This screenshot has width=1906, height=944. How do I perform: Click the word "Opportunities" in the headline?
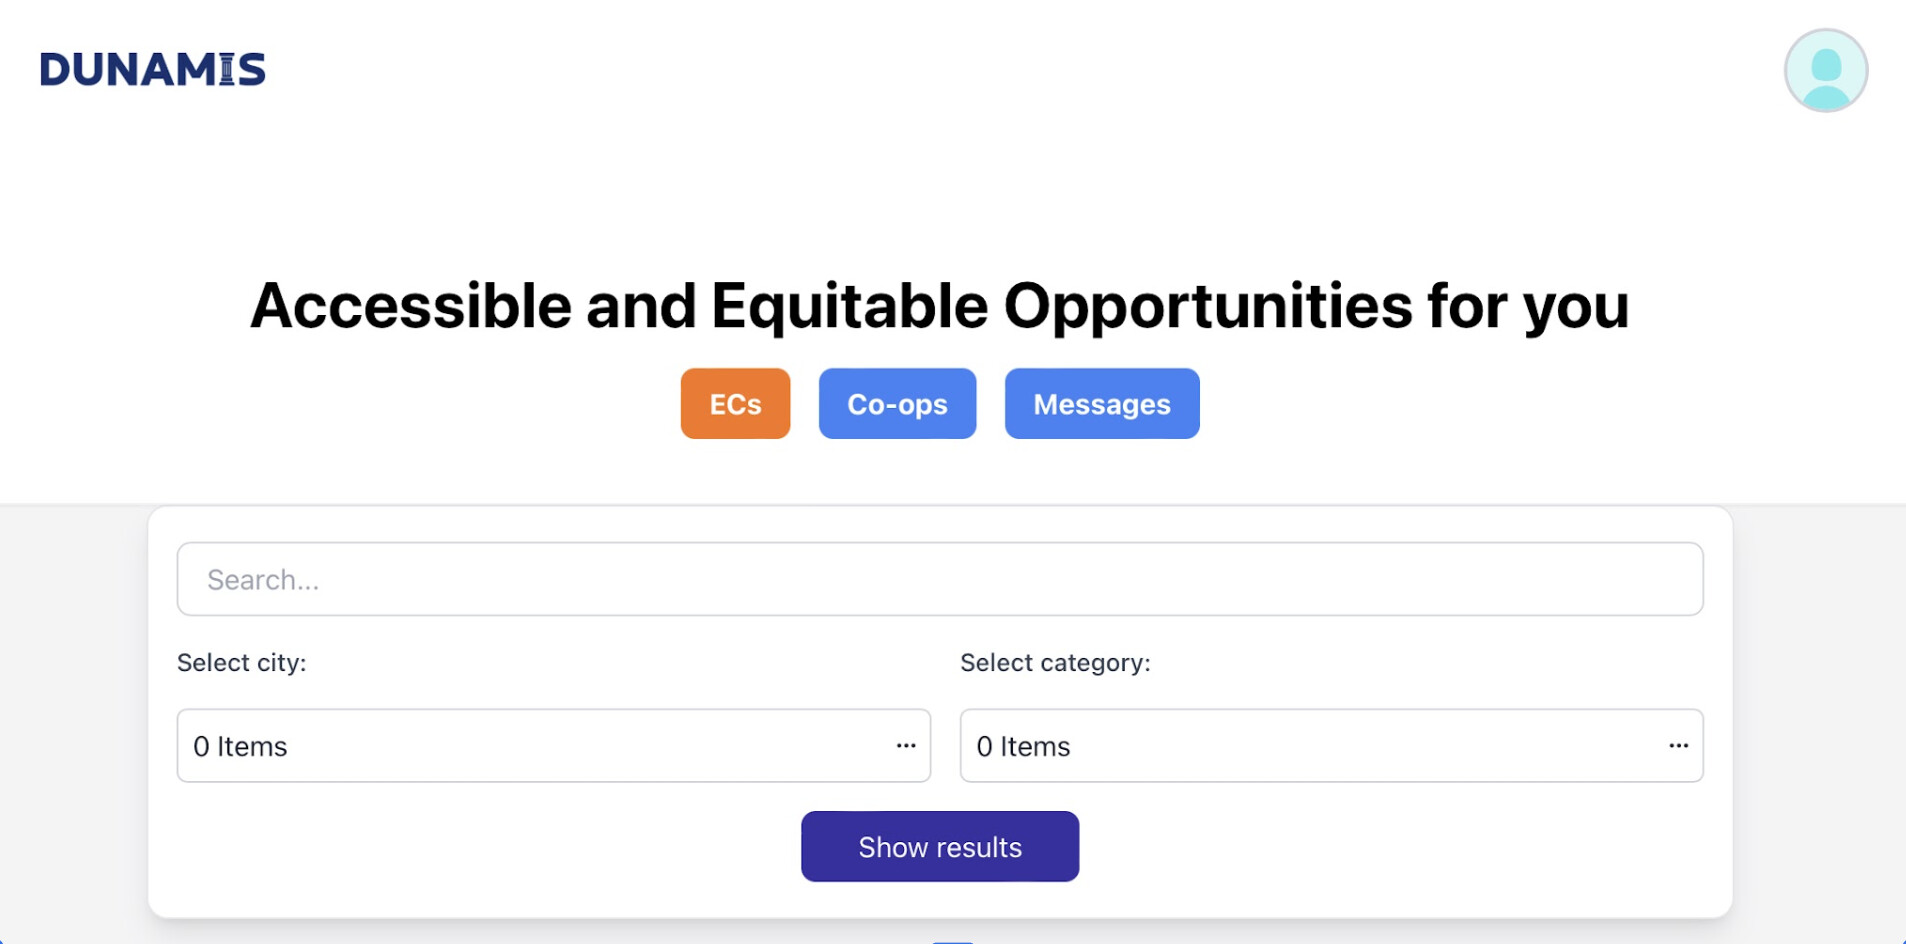pos(1207,305)
